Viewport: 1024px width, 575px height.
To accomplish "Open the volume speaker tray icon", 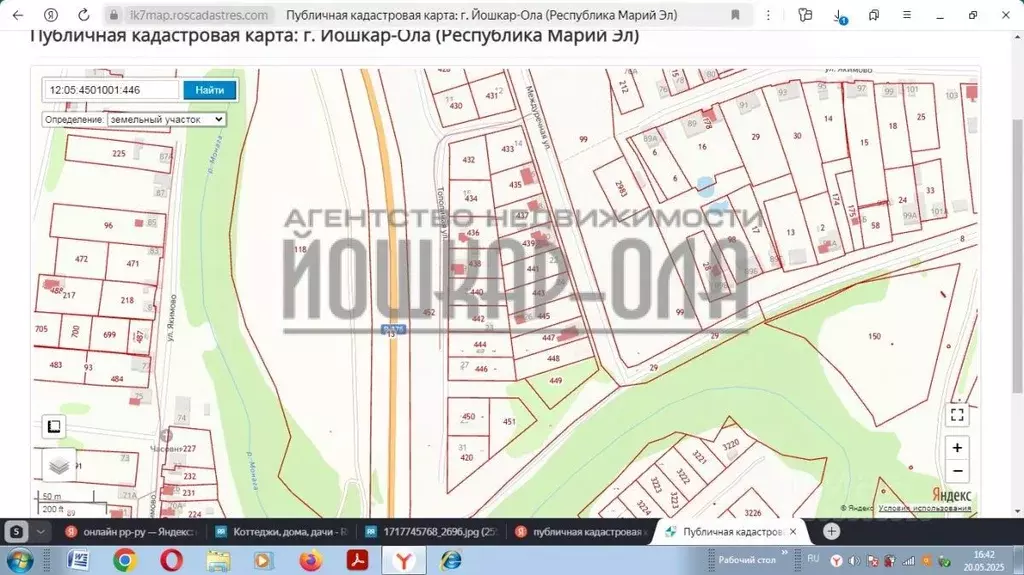I will pyautogui.click(x=854, y=561).
